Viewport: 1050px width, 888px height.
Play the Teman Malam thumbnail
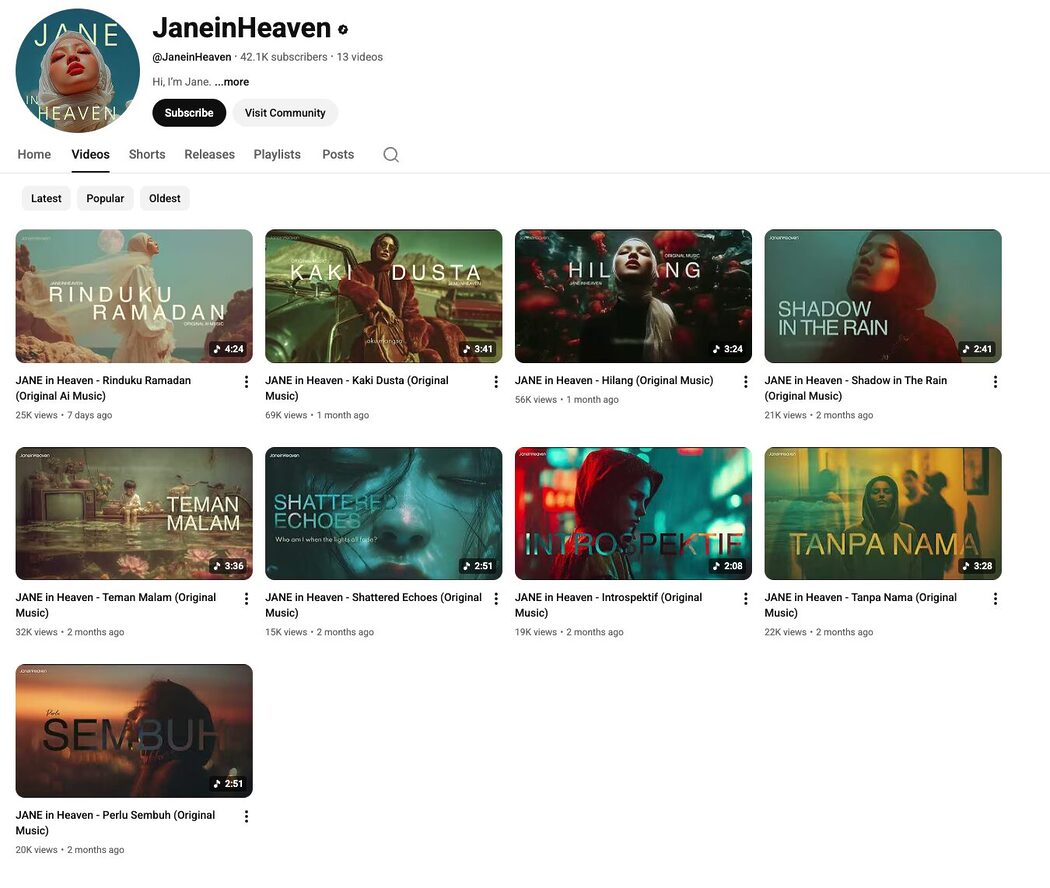coord(134,514)
